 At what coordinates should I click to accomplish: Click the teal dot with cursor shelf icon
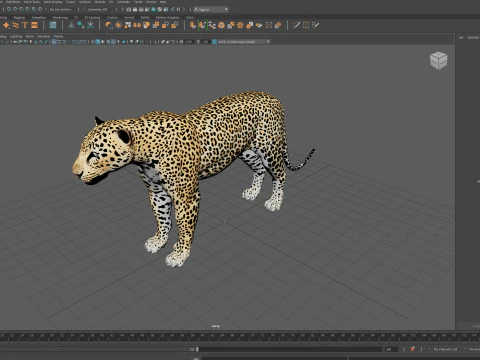[81, 25]
